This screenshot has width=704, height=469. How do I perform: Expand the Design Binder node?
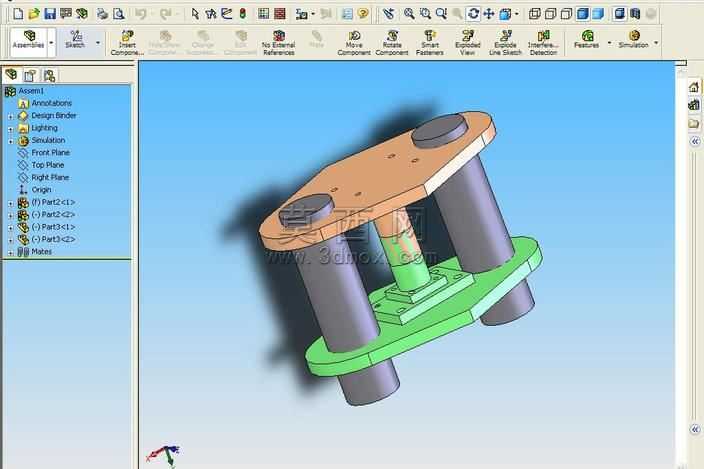tap(11, 116)
